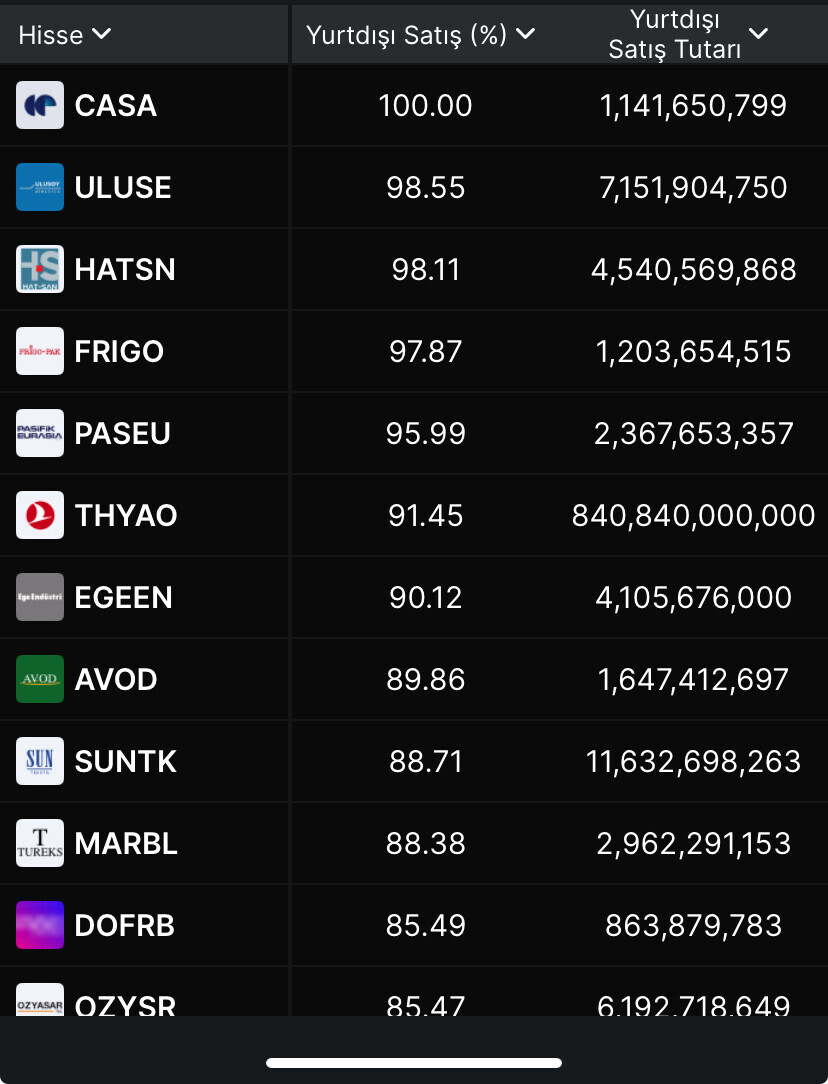Tap the FRIGO-PAK logo icon
This screenshot has height=1084, width=828.
[x=40, y=351]
